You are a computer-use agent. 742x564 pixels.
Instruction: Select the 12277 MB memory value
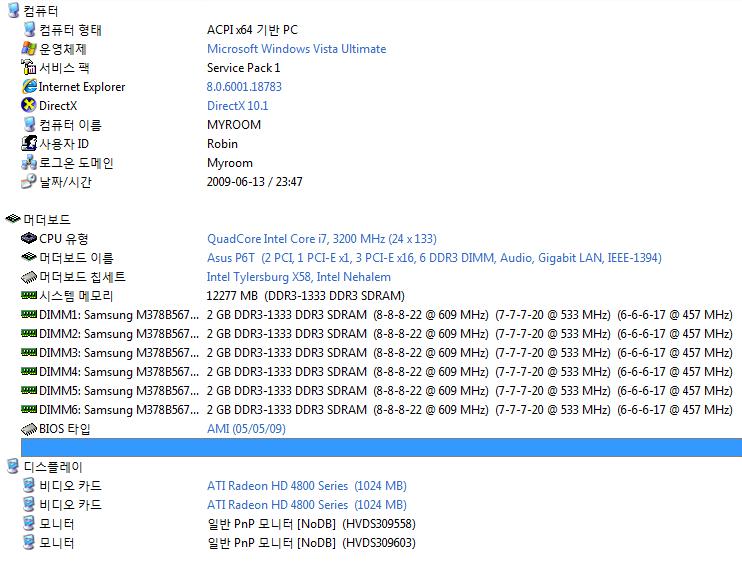click(306, 296)
